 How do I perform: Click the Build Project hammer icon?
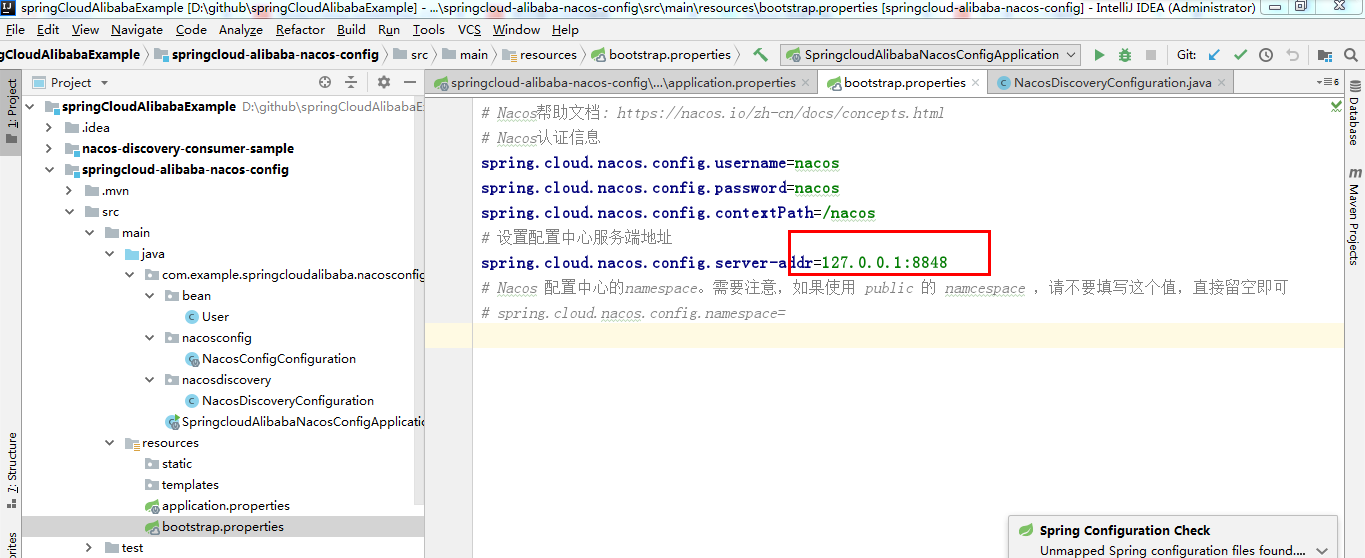point(760,55)
